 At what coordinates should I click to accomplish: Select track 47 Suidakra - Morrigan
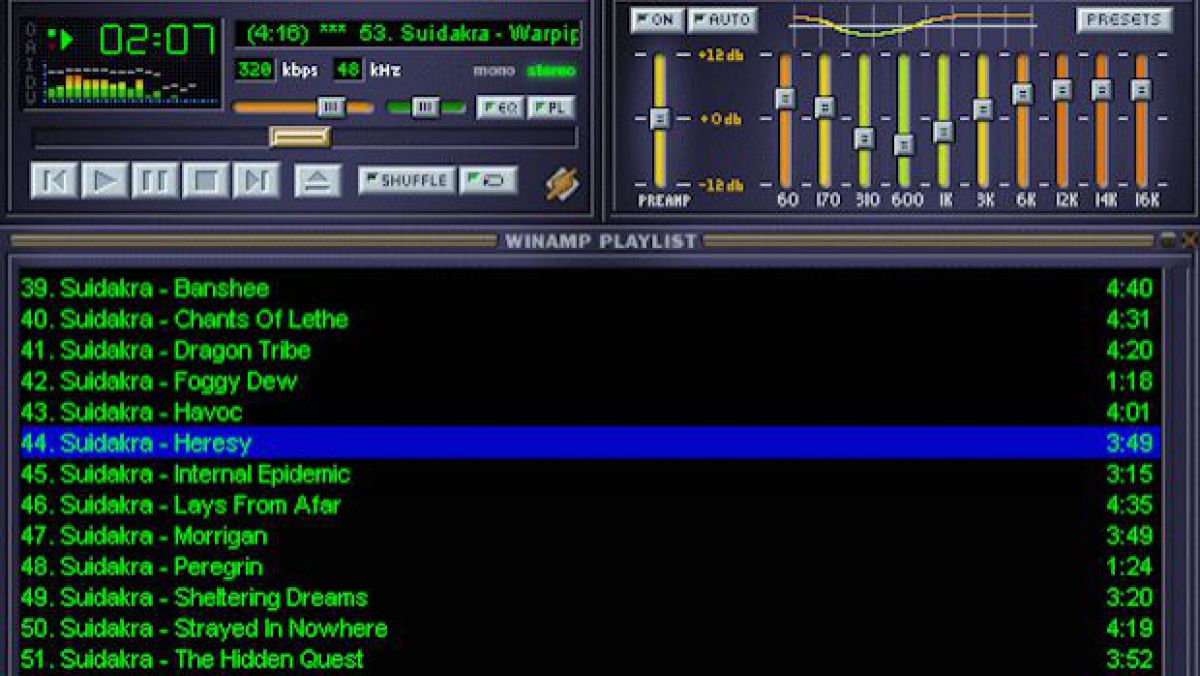[590, 536]
